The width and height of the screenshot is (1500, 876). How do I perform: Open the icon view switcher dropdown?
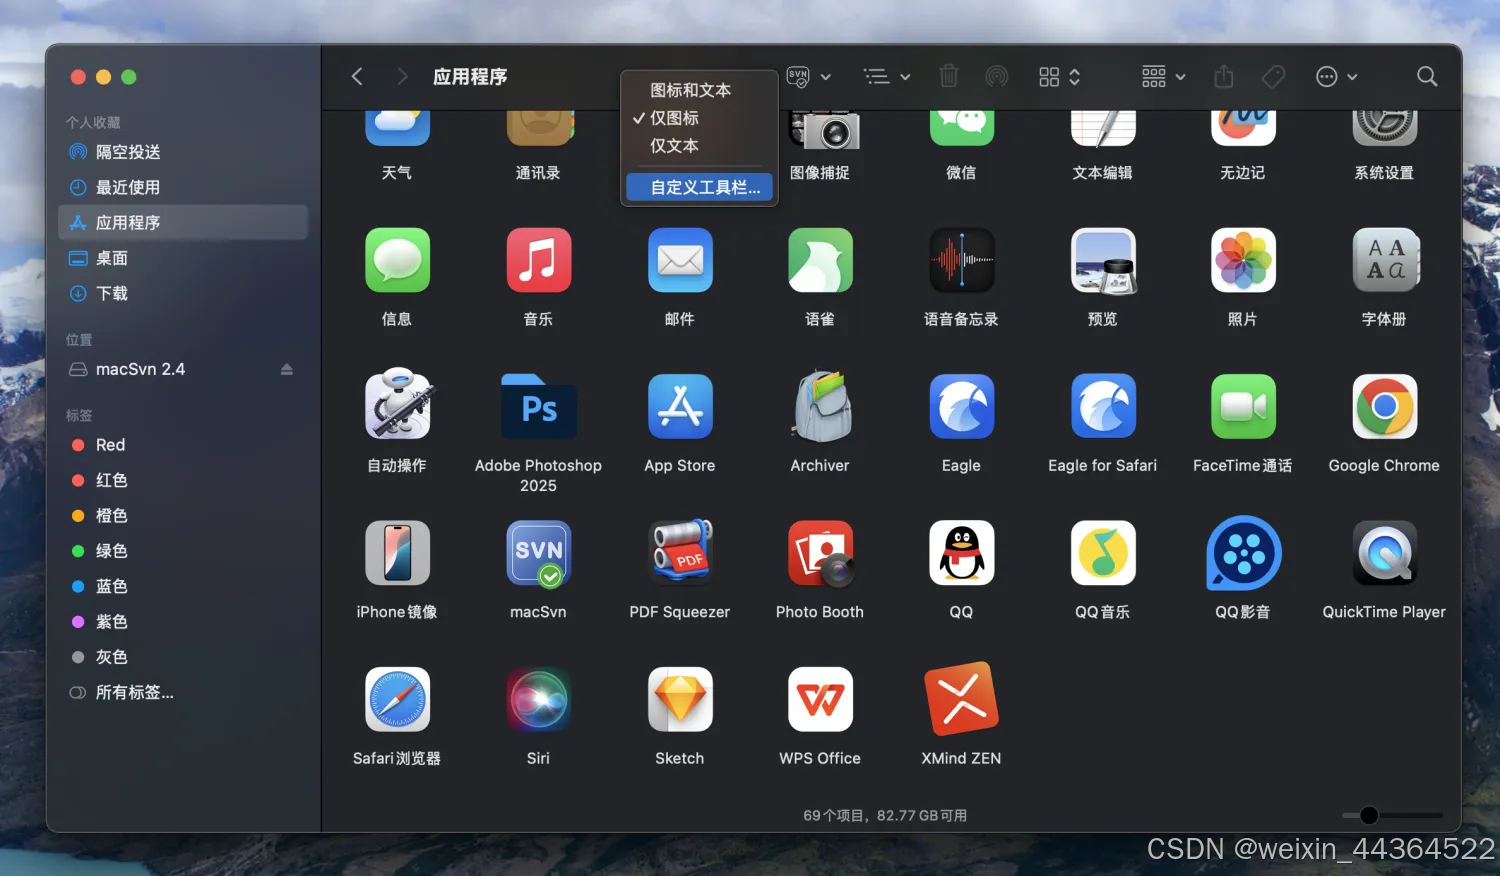click(1060, 76)
